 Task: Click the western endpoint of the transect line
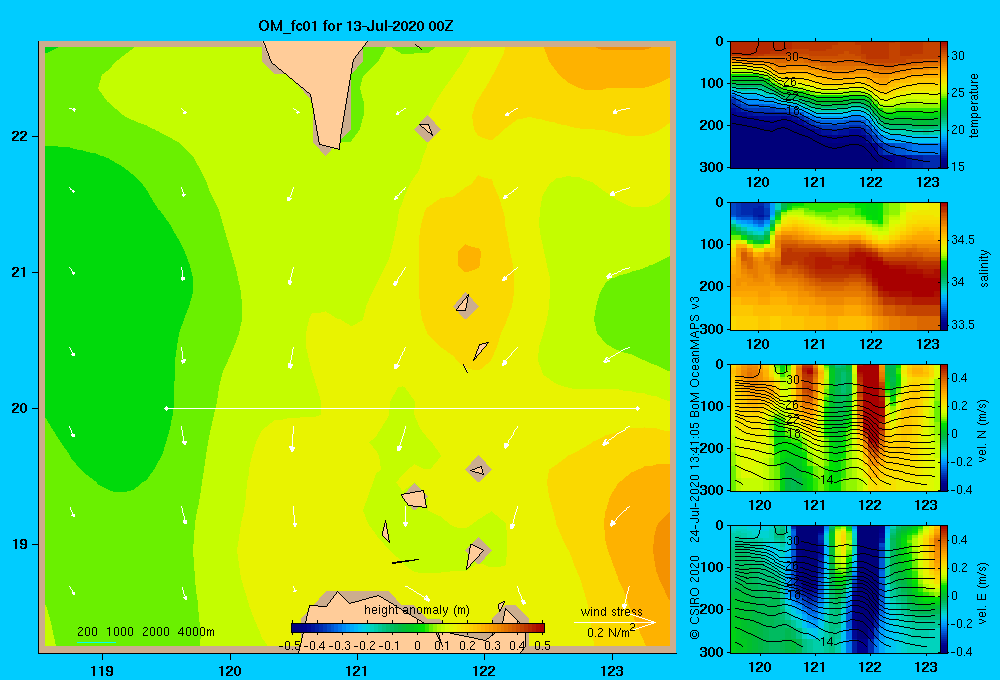pos(166,408)
